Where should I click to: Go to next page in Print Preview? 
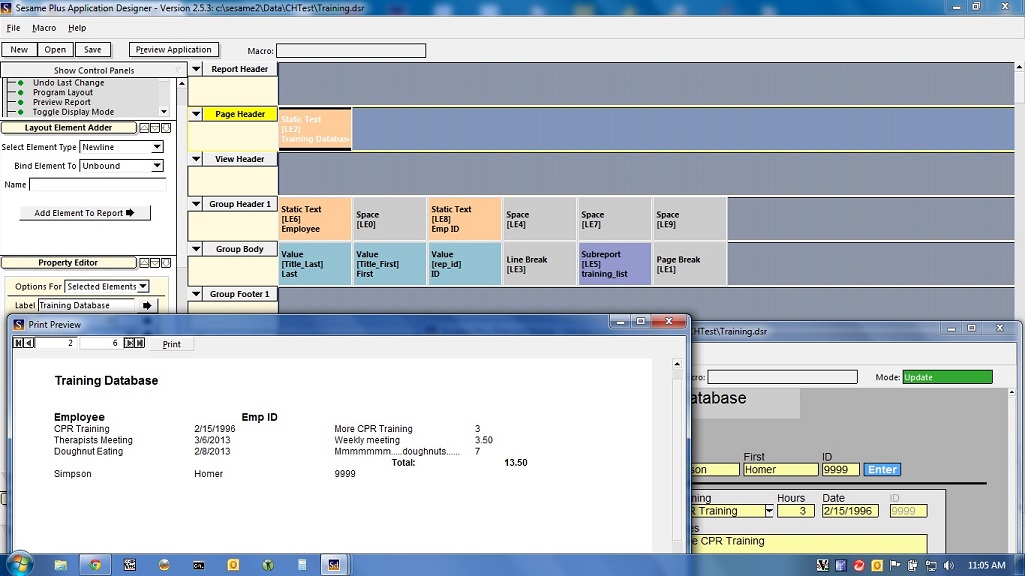(x=129, y=343)
